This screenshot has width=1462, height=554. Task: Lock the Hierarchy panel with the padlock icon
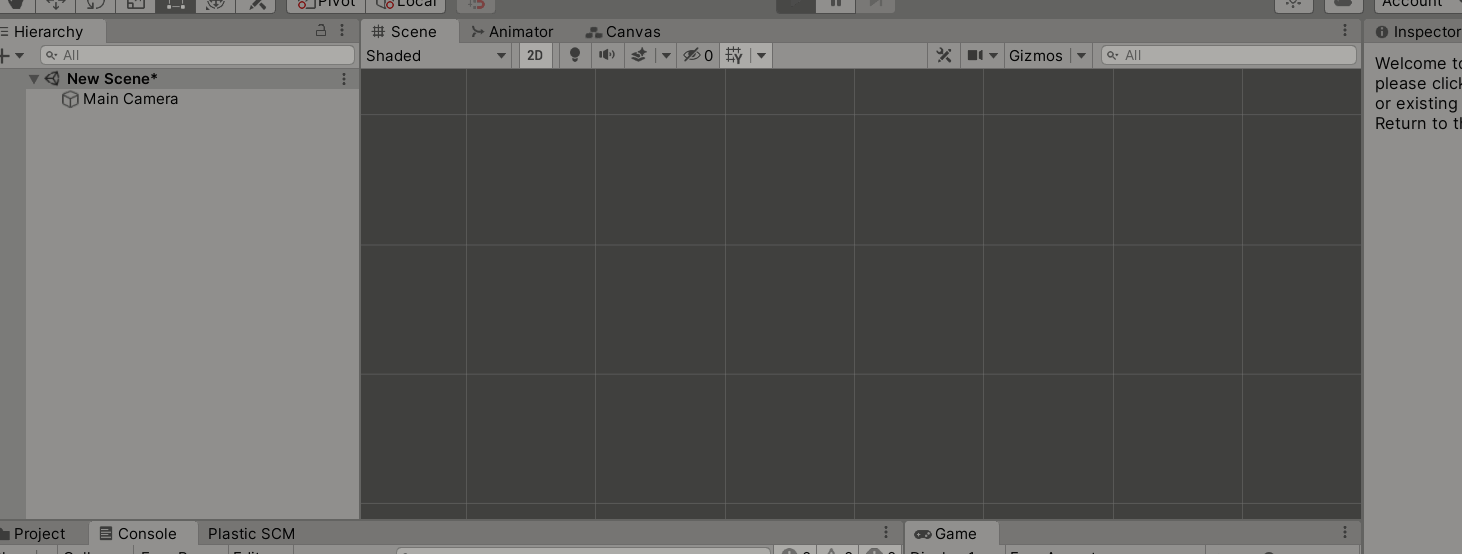(321, 31)
